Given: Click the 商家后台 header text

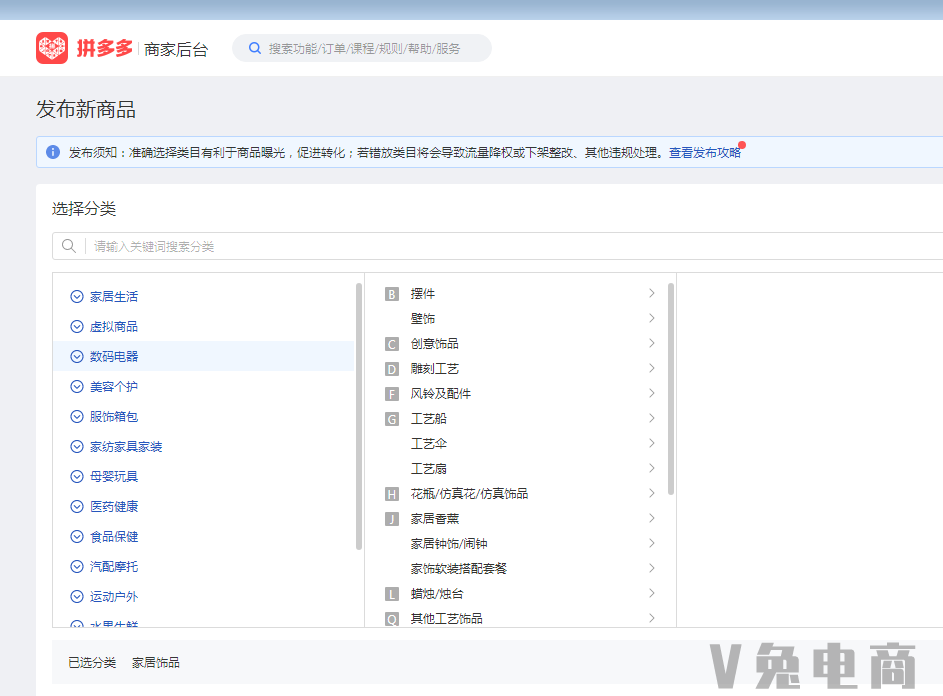Looking at the screenshot, I should 176,49.
